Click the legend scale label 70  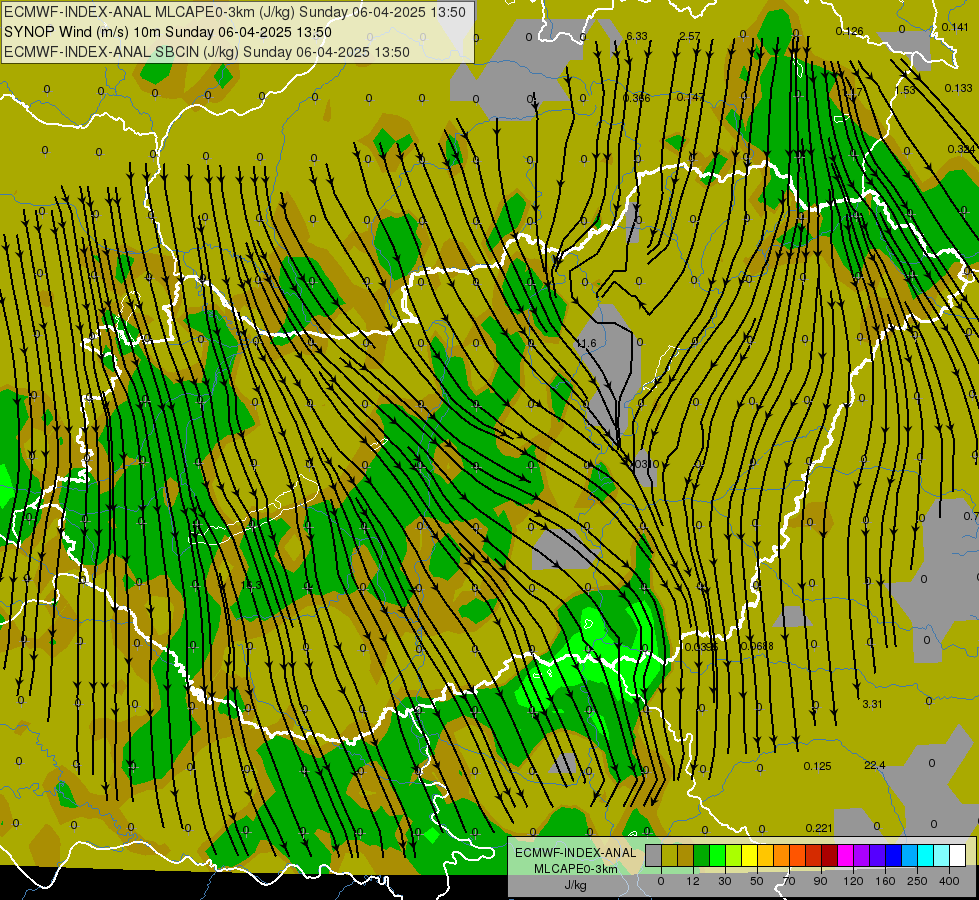coord(789,881)
